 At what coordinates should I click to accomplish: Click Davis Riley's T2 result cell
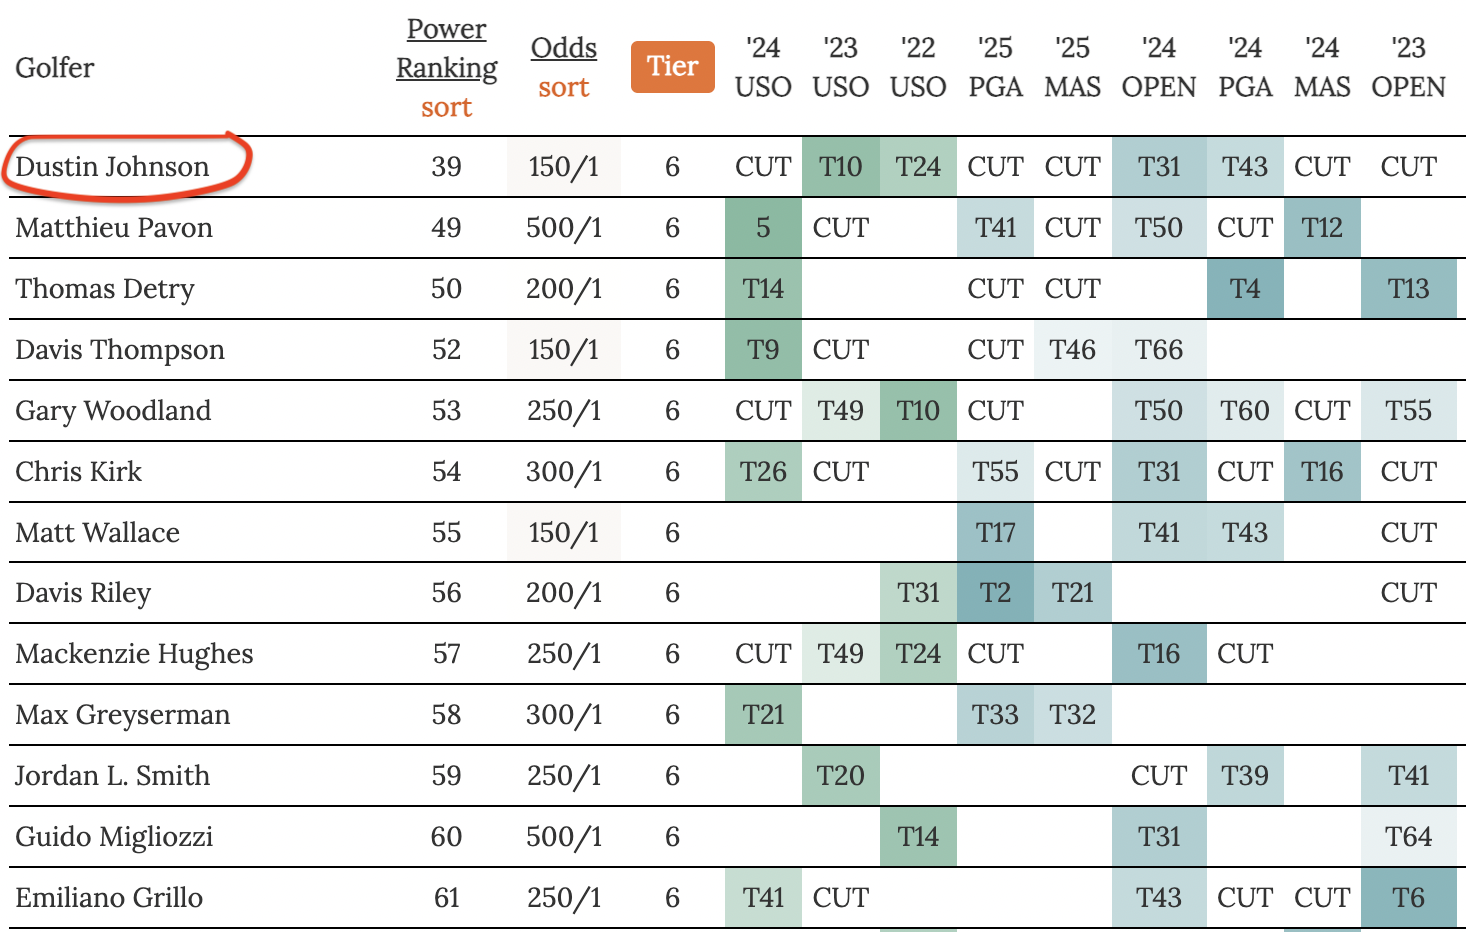point(995,593)
